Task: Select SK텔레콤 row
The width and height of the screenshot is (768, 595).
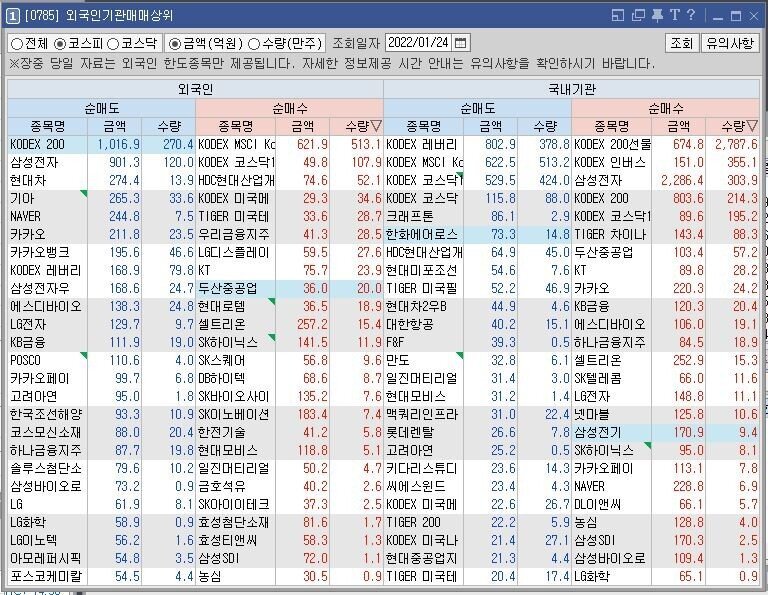Action: (666, 379)
